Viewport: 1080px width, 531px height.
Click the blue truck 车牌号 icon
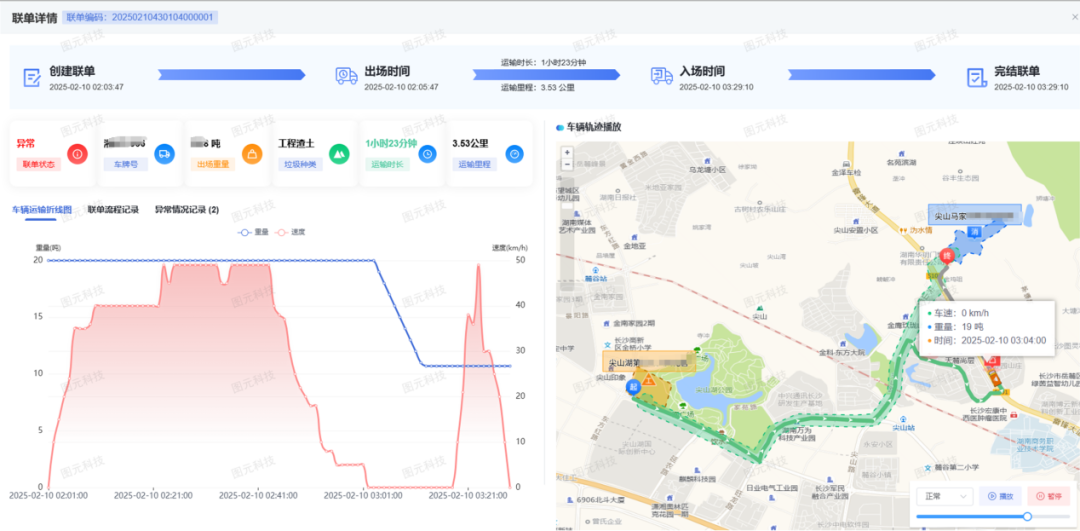[x=165, y=154]
